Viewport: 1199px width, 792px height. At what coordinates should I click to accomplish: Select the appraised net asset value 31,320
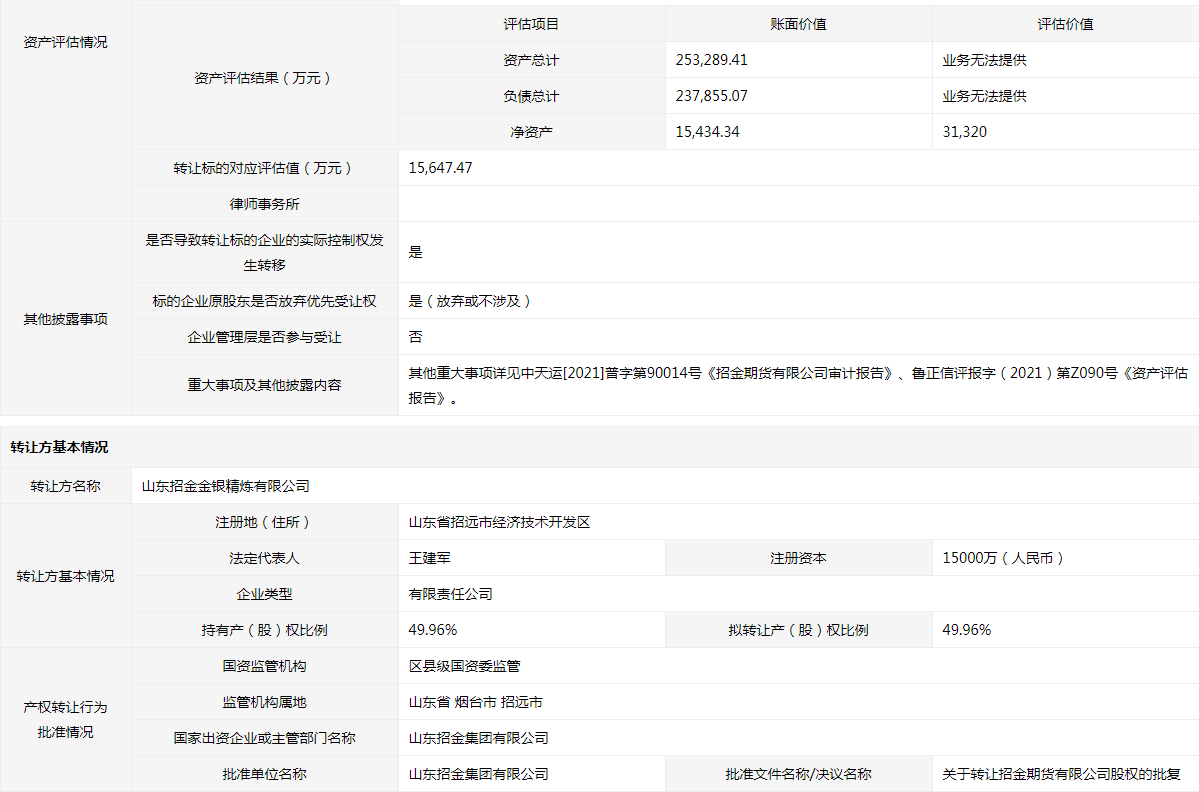click(x=964, y=131)
